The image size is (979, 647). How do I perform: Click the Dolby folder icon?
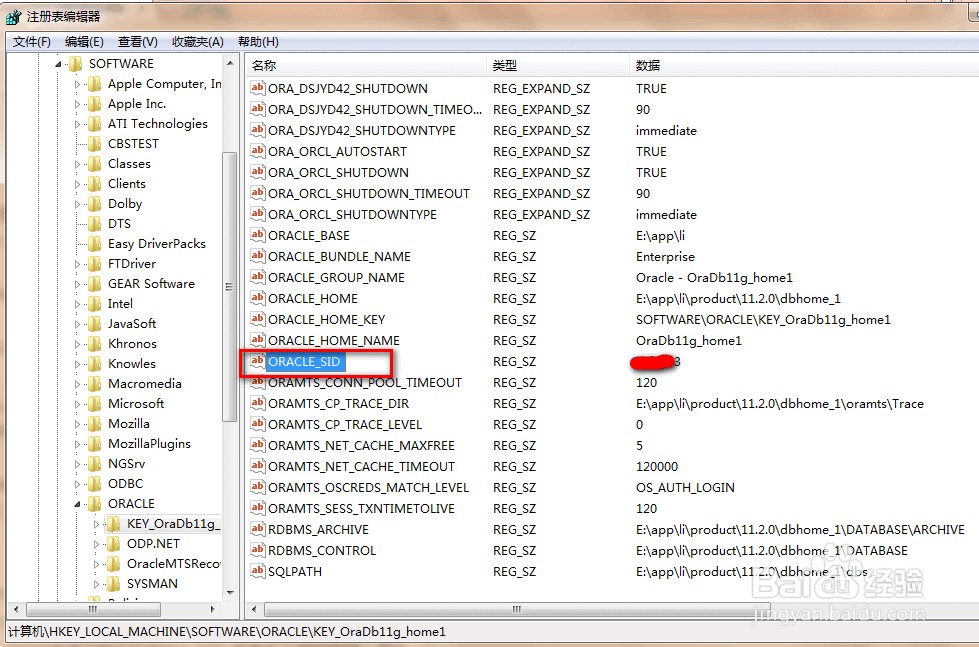point(95,204)
